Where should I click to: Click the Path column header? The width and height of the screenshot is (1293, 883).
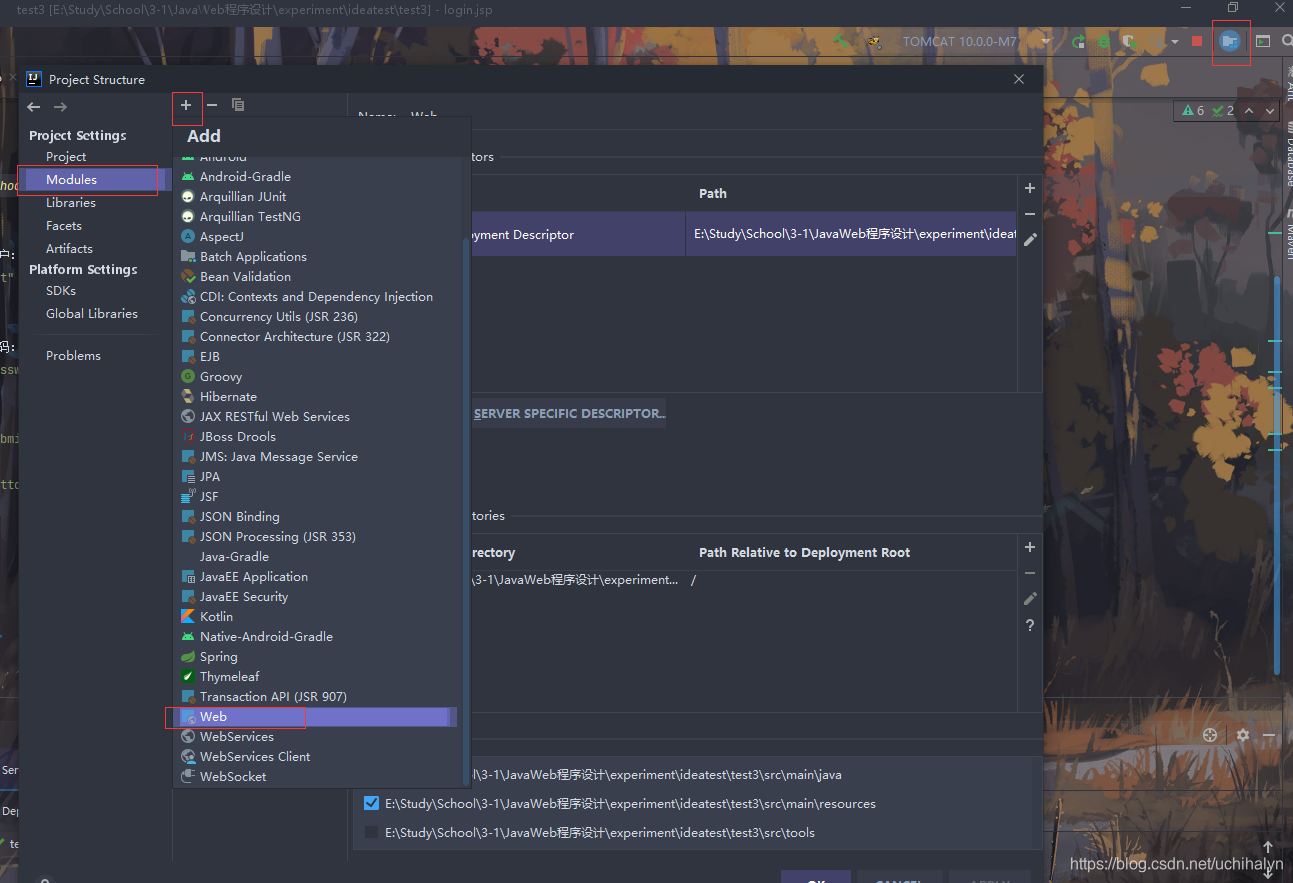713,193
